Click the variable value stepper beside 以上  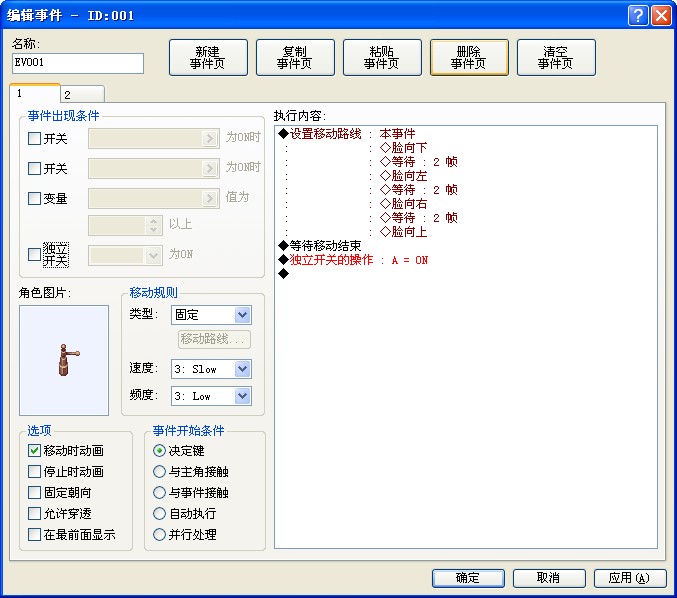coord(153,225)
